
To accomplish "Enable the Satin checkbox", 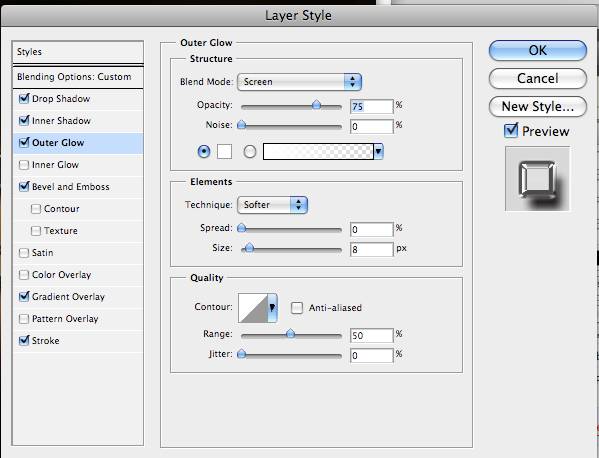I will point(24,252).
